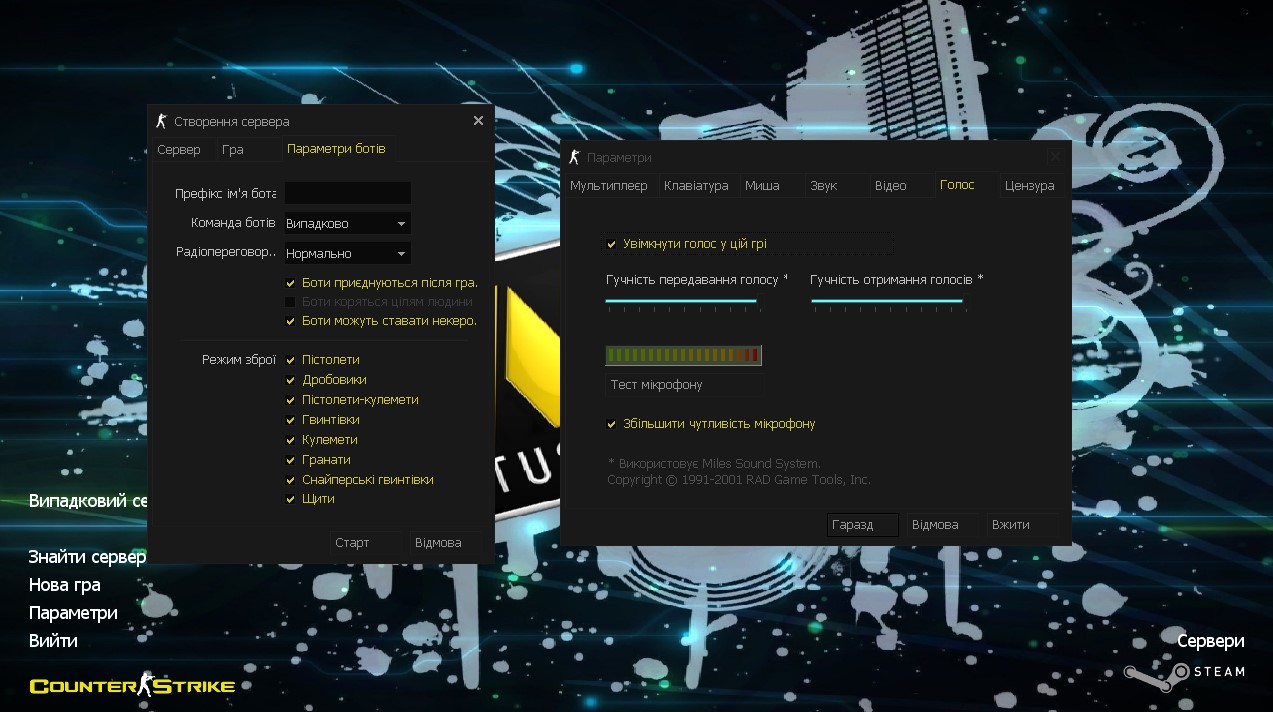Uncheck the Дробовики checkbox
Viewport: 1273px width, 712px height.
pos(291,380)
